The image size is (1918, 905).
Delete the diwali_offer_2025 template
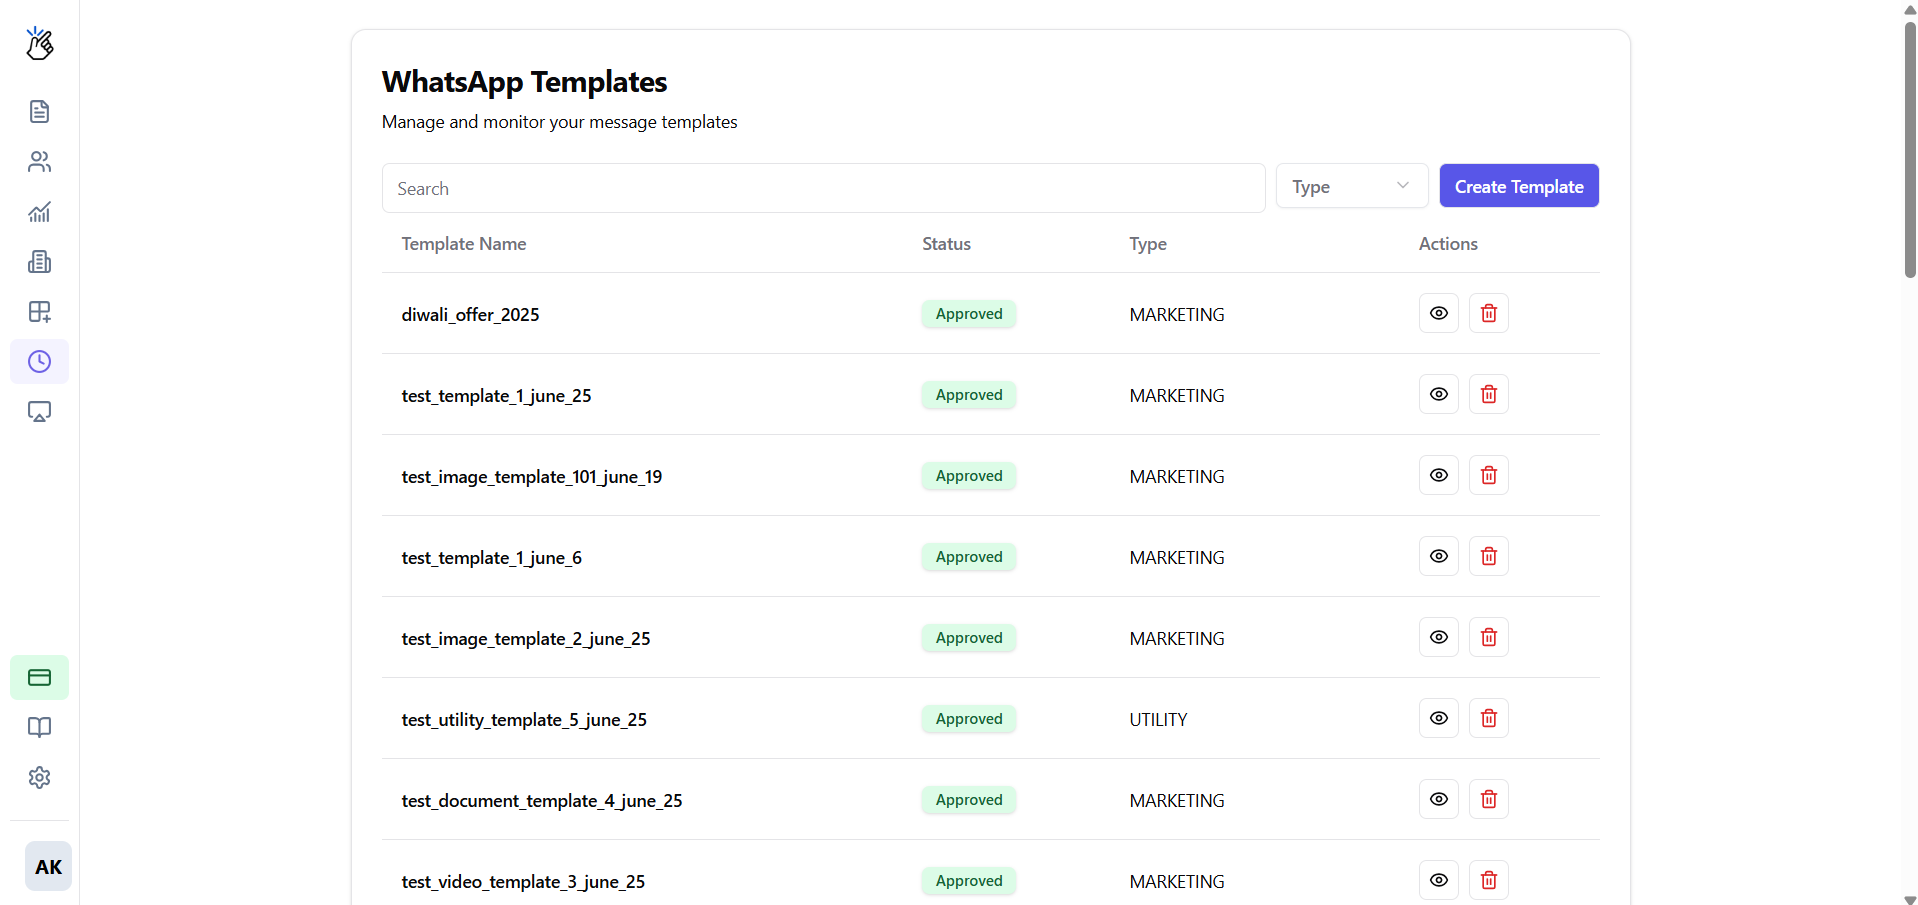pyautogui.click(x=1487, y=313)
